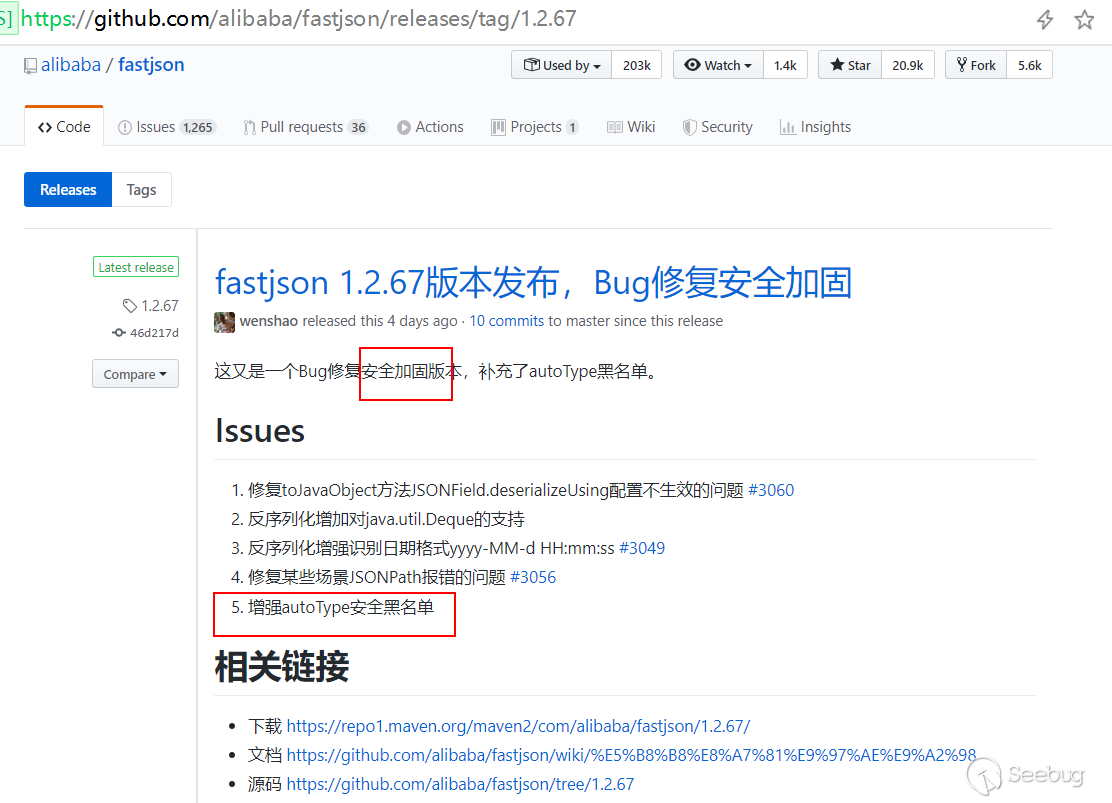The height and width of the screenshot is (803, 1112).
Task: Bookmark the page with the star icon
Action: click(1084, 20)
